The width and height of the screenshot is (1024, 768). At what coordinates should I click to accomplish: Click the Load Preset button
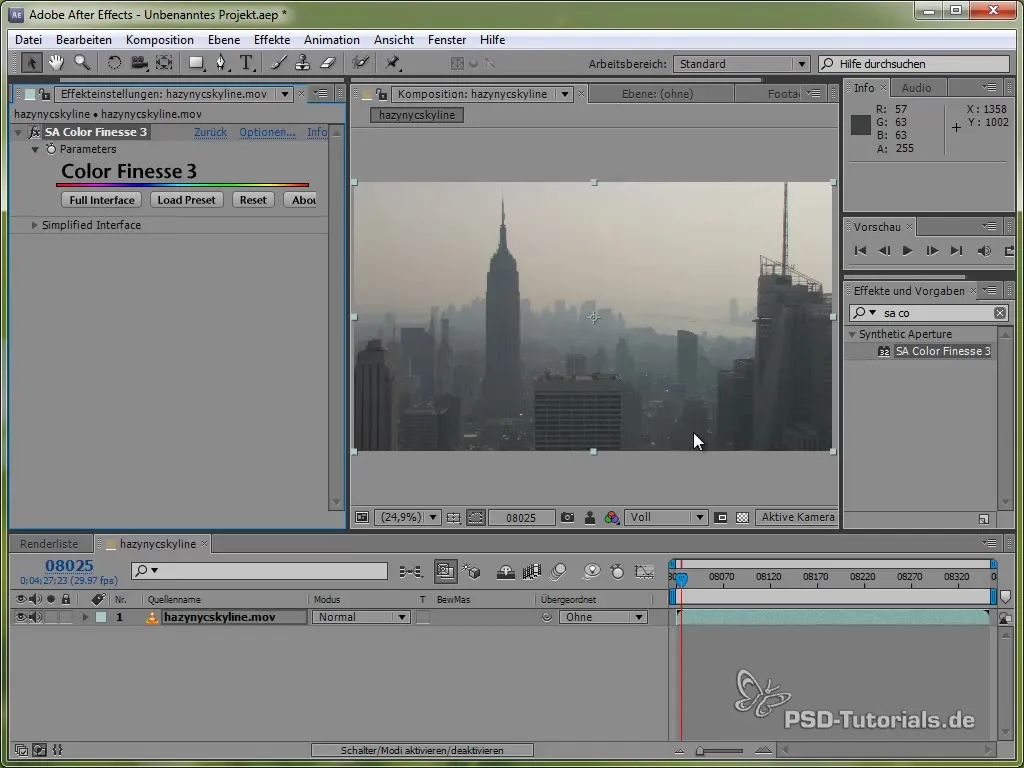pyautogui.click(x=186, y=200)
